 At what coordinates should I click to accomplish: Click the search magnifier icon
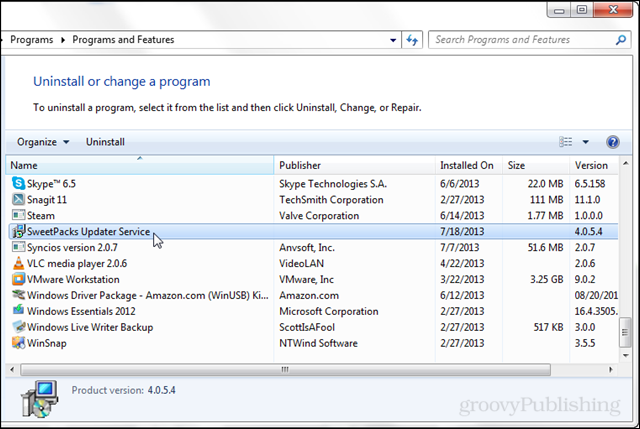pyautogui.click(x=621, y=40)
